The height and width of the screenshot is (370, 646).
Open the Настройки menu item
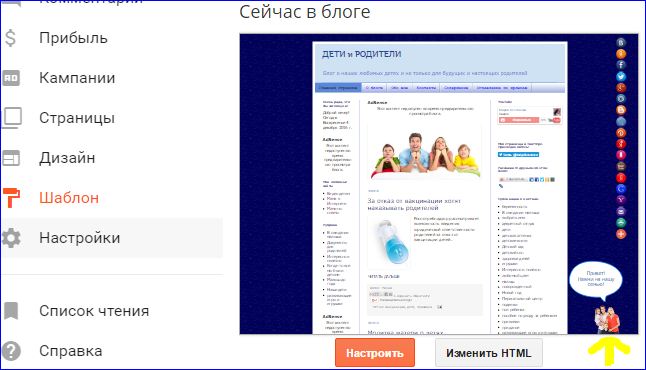[x=80, y=238]
